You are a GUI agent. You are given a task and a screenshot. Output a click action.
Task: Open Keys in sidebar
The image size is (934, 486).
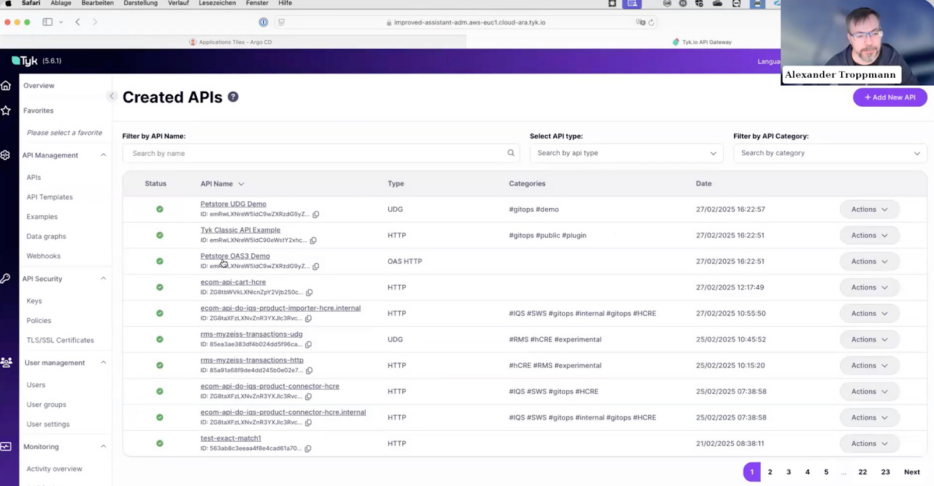pos(34,301)
